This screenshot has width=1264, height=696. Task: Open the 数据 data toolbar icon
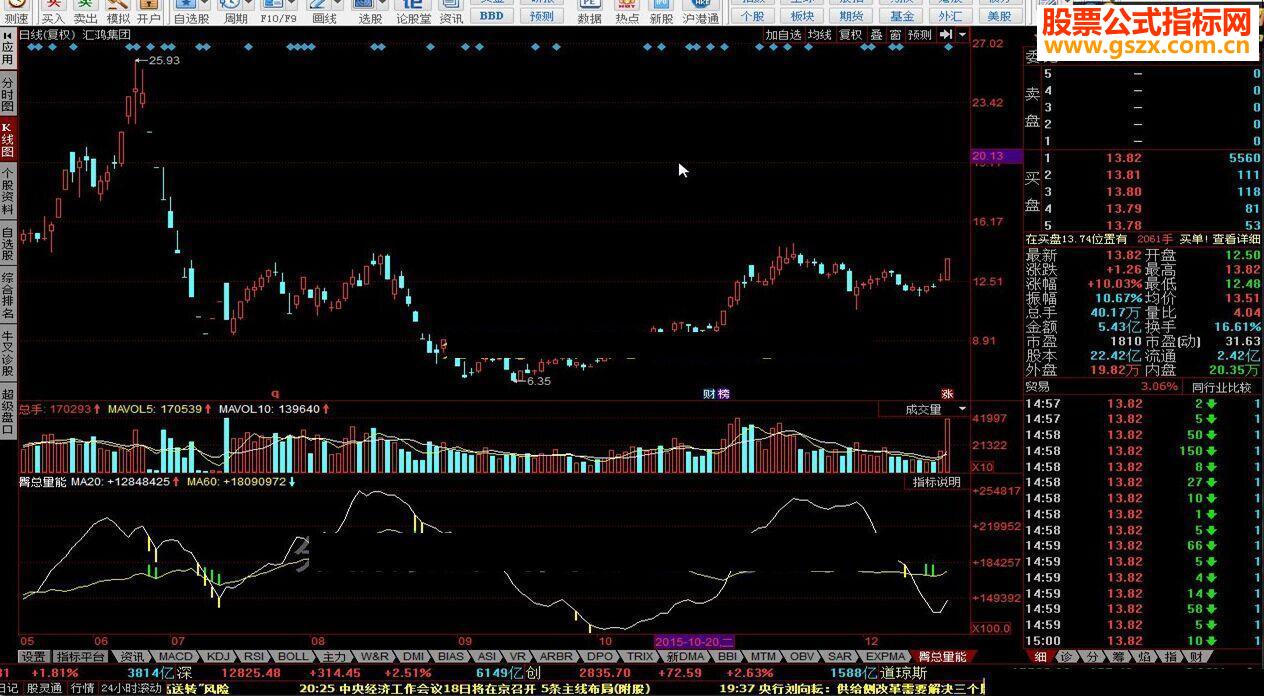point(590,12)
